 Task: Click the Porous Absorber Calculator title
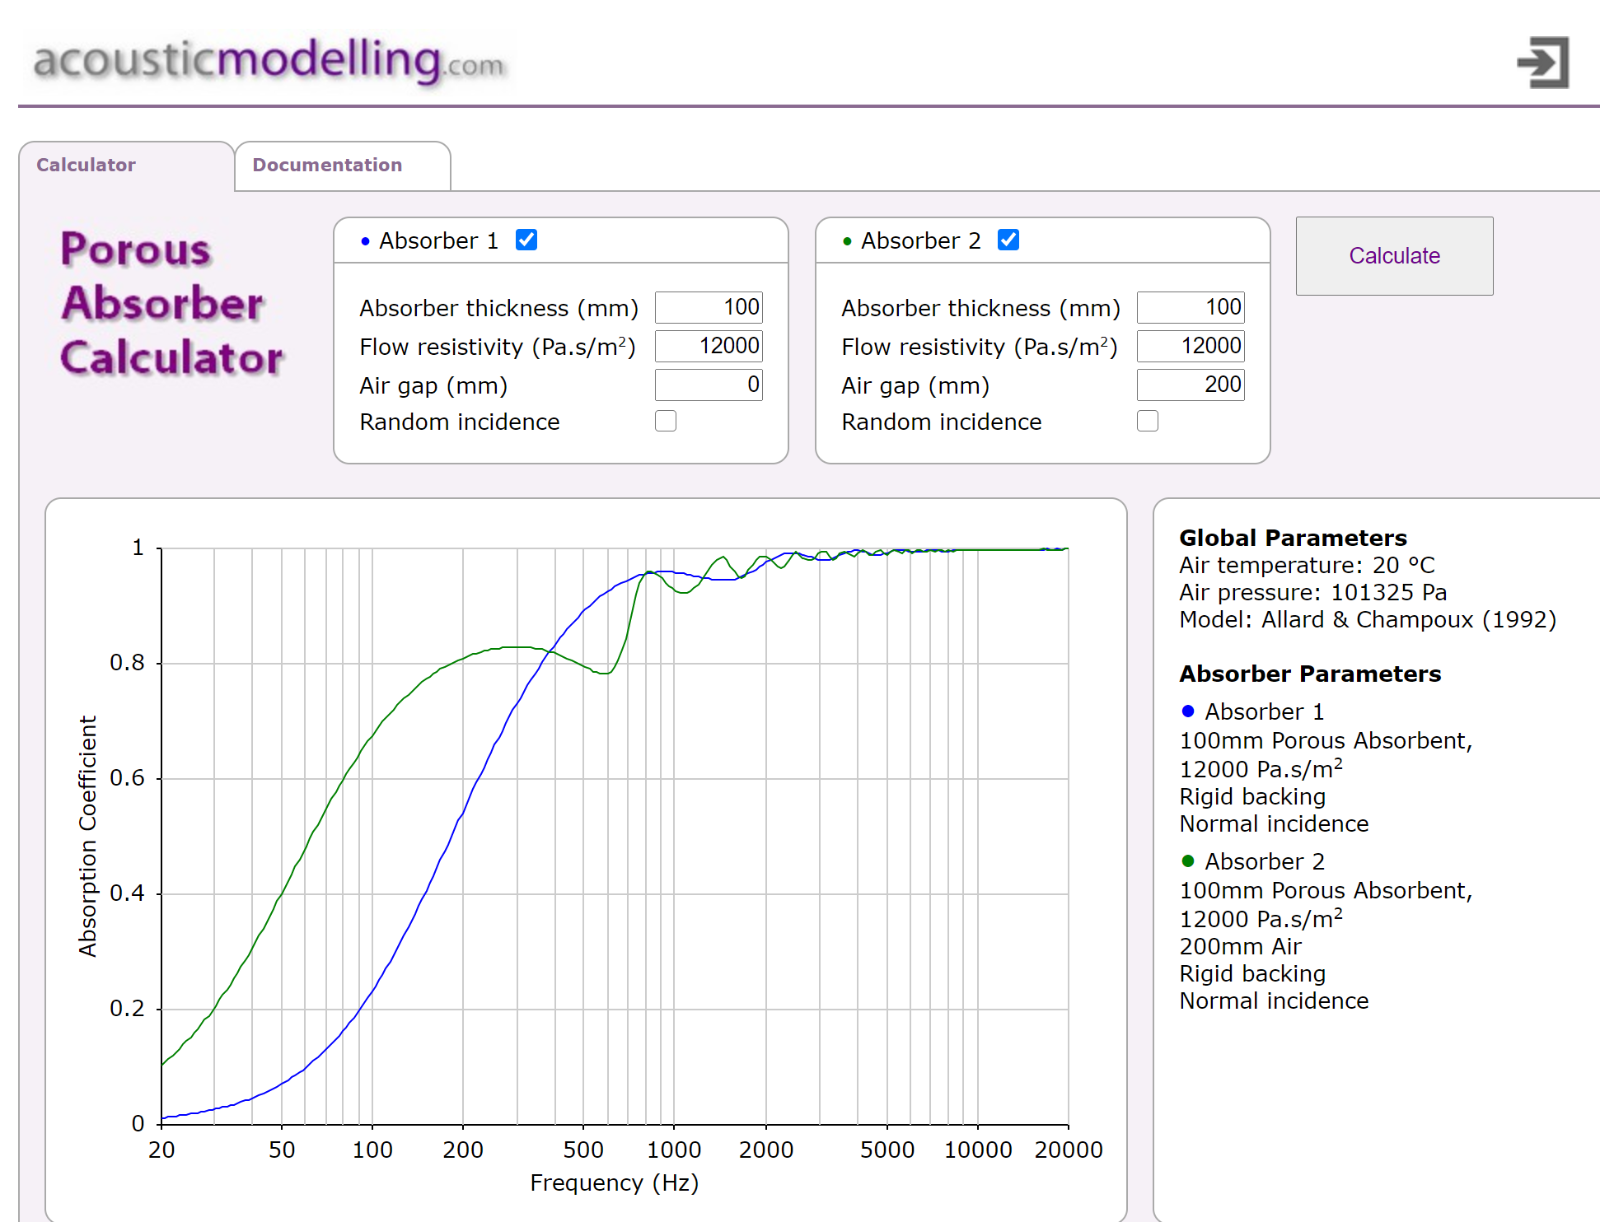172,304
